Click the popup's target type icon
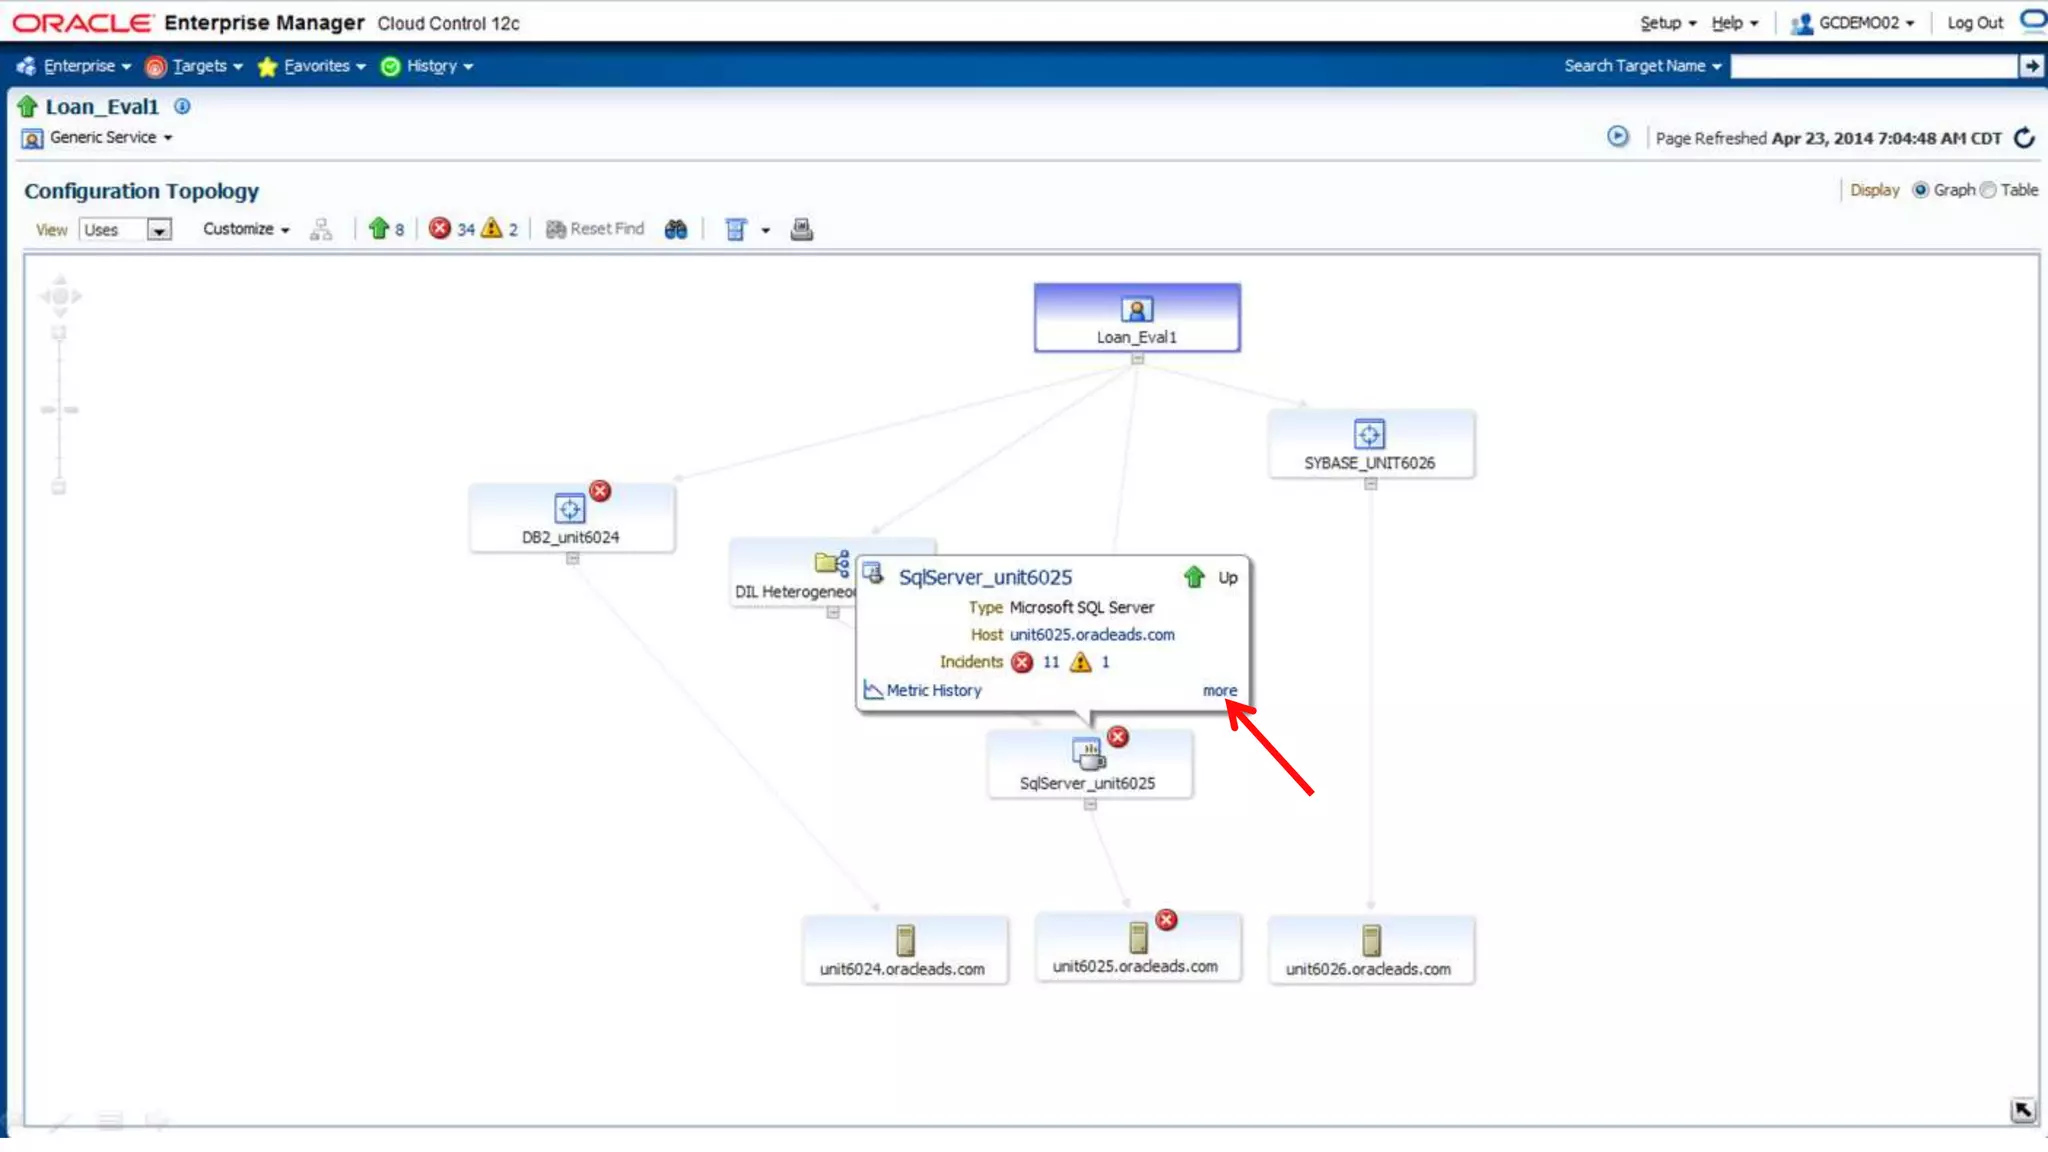The width and height of the screenshot is (2048, 1152). point(873,574)
